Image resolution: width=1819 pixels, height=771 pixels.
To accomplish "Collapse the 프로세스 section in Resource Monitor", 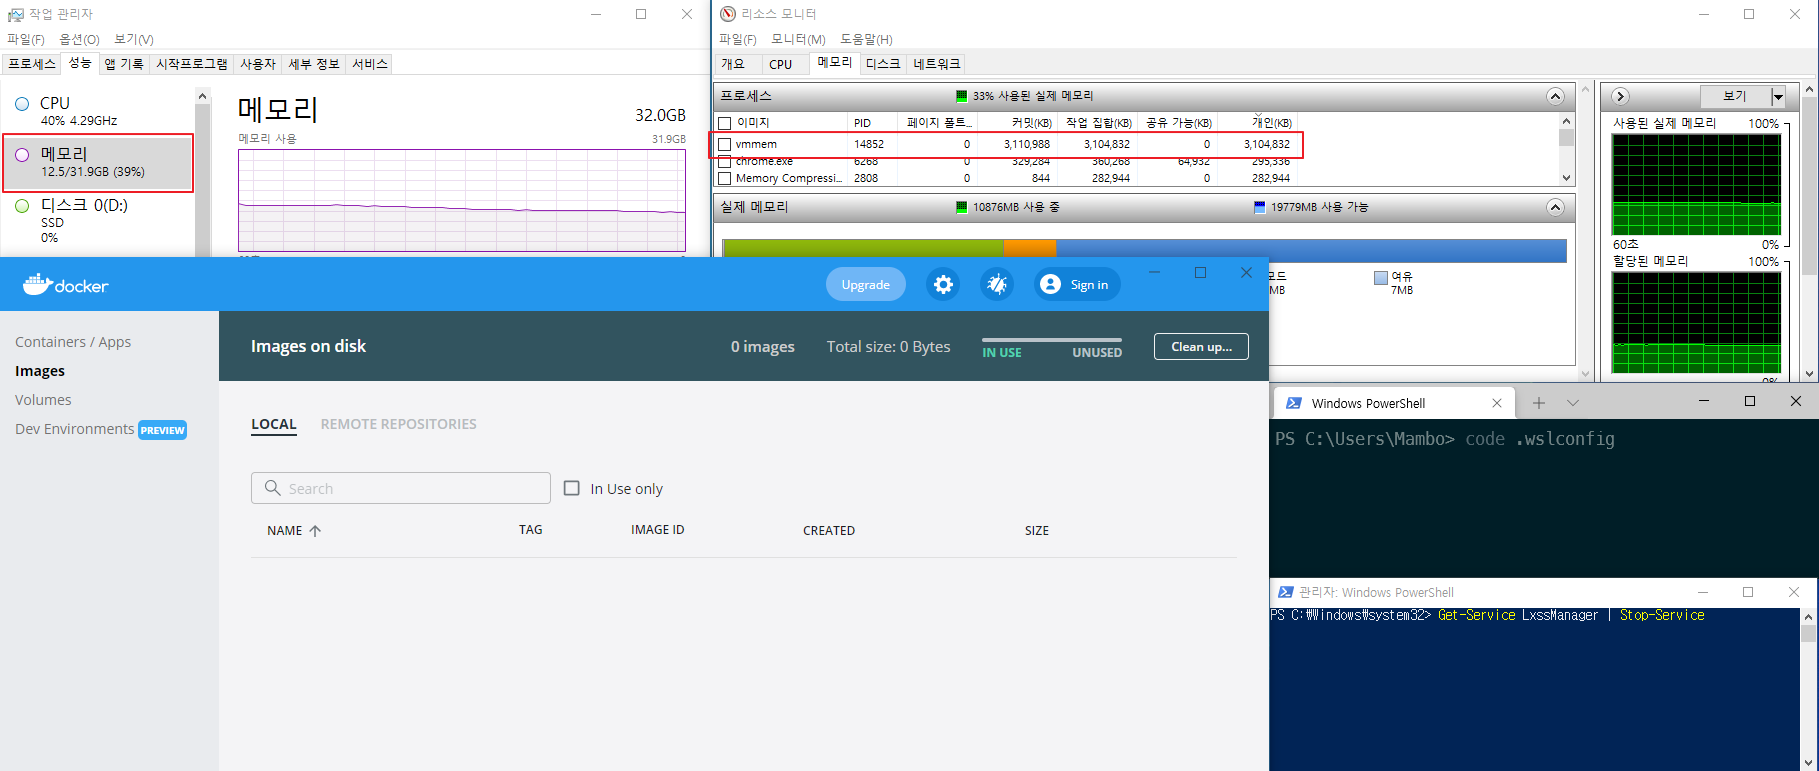I will click(x=1555, y=96).
